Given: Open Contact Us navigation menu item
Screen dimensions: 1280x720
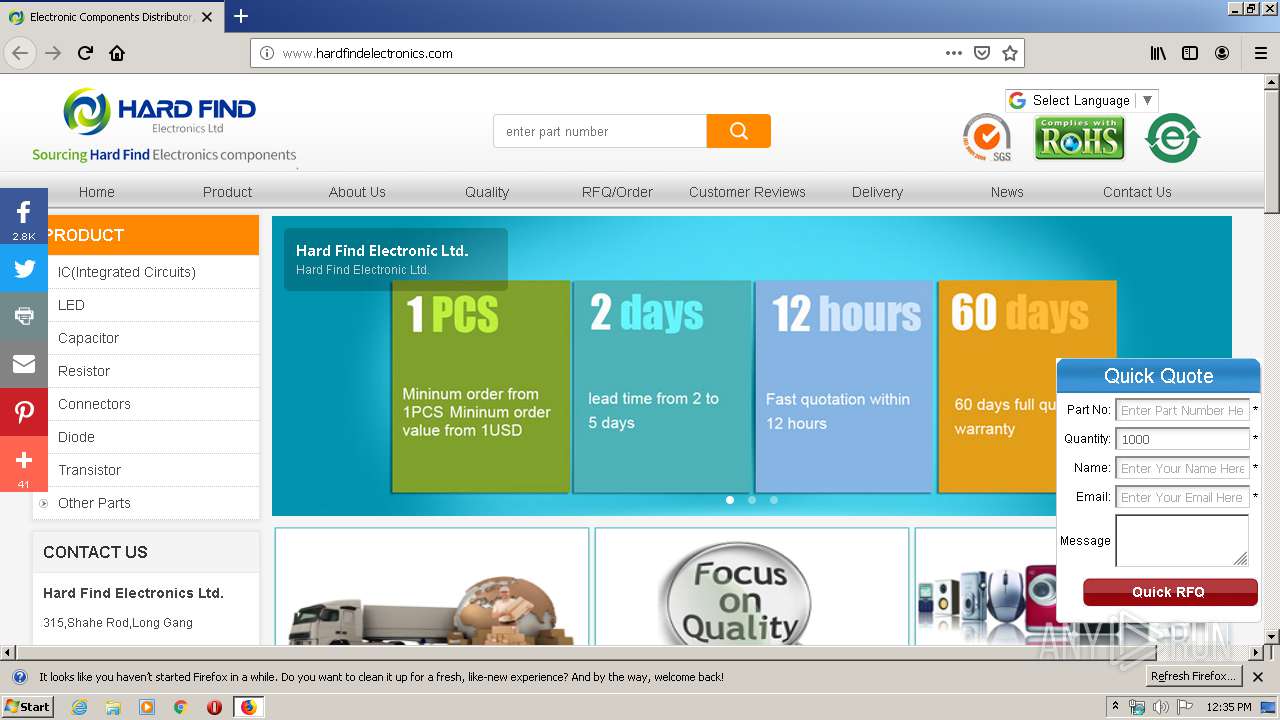Looking at the screenshot, I should tap(1137, 192).
